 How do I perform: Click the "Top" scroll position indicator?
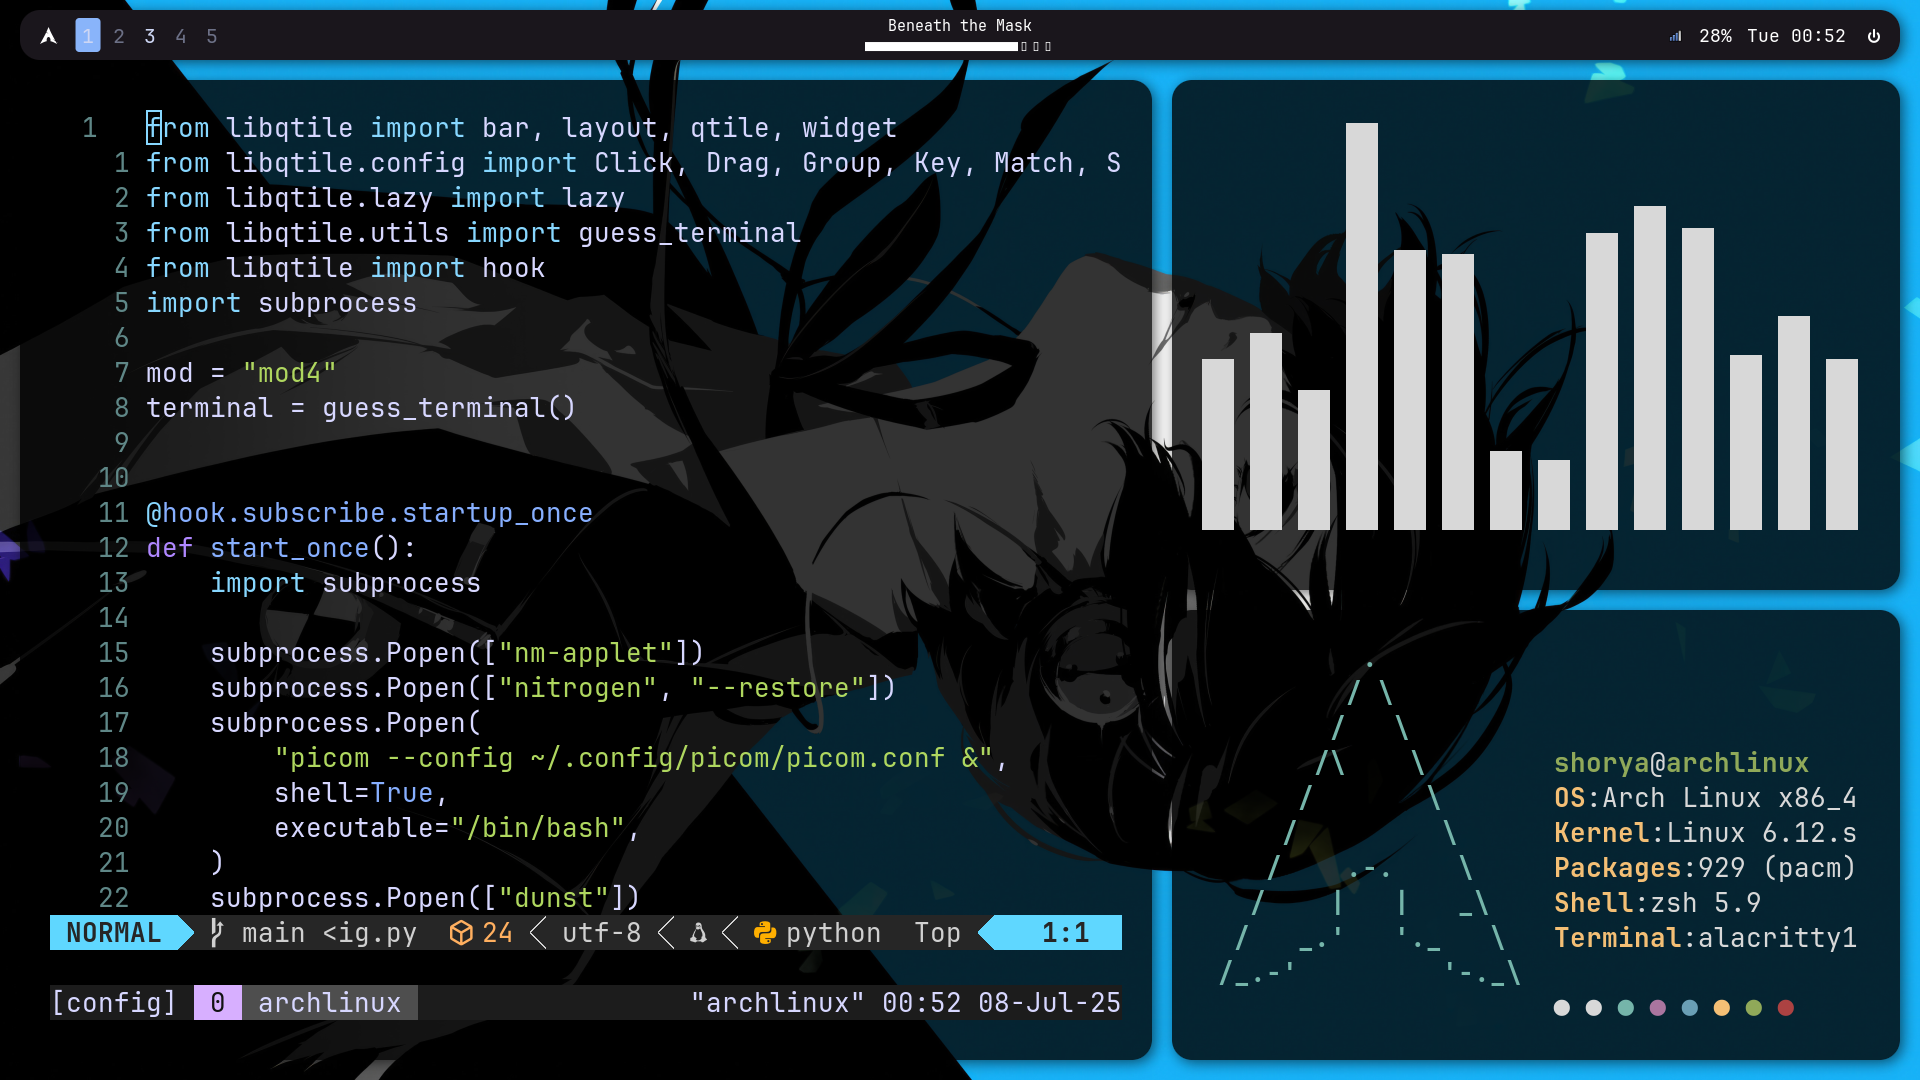pyautogui.click(x=937, y=933)
